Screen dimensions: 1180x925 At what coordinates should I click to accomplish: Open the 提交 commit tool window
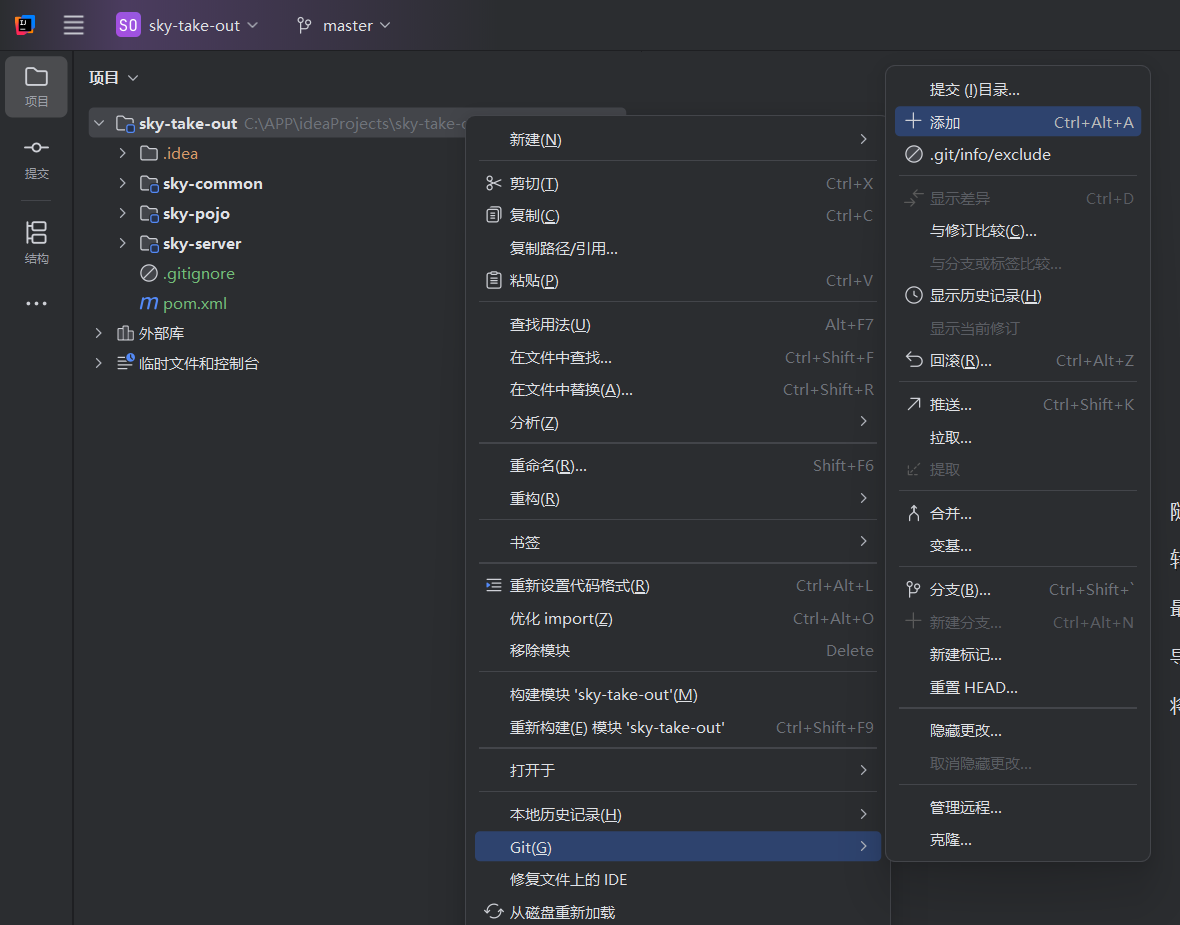(x=36, y=160)
